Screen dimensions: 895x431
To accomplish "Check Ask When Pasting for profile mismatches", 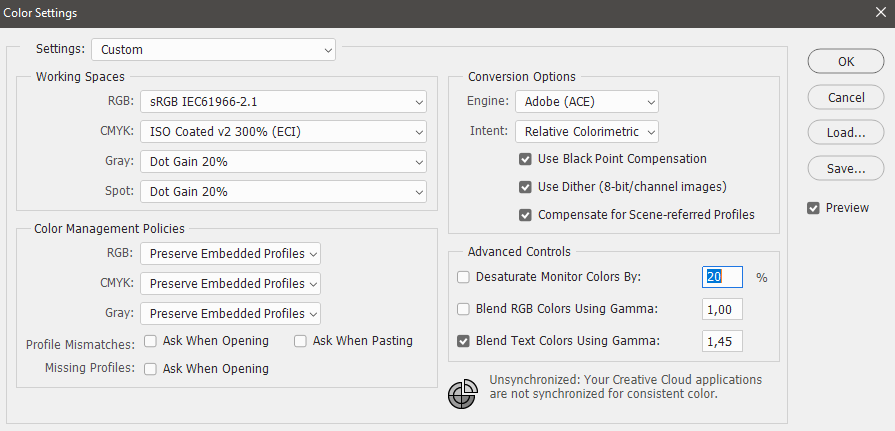I will point(300,341).
